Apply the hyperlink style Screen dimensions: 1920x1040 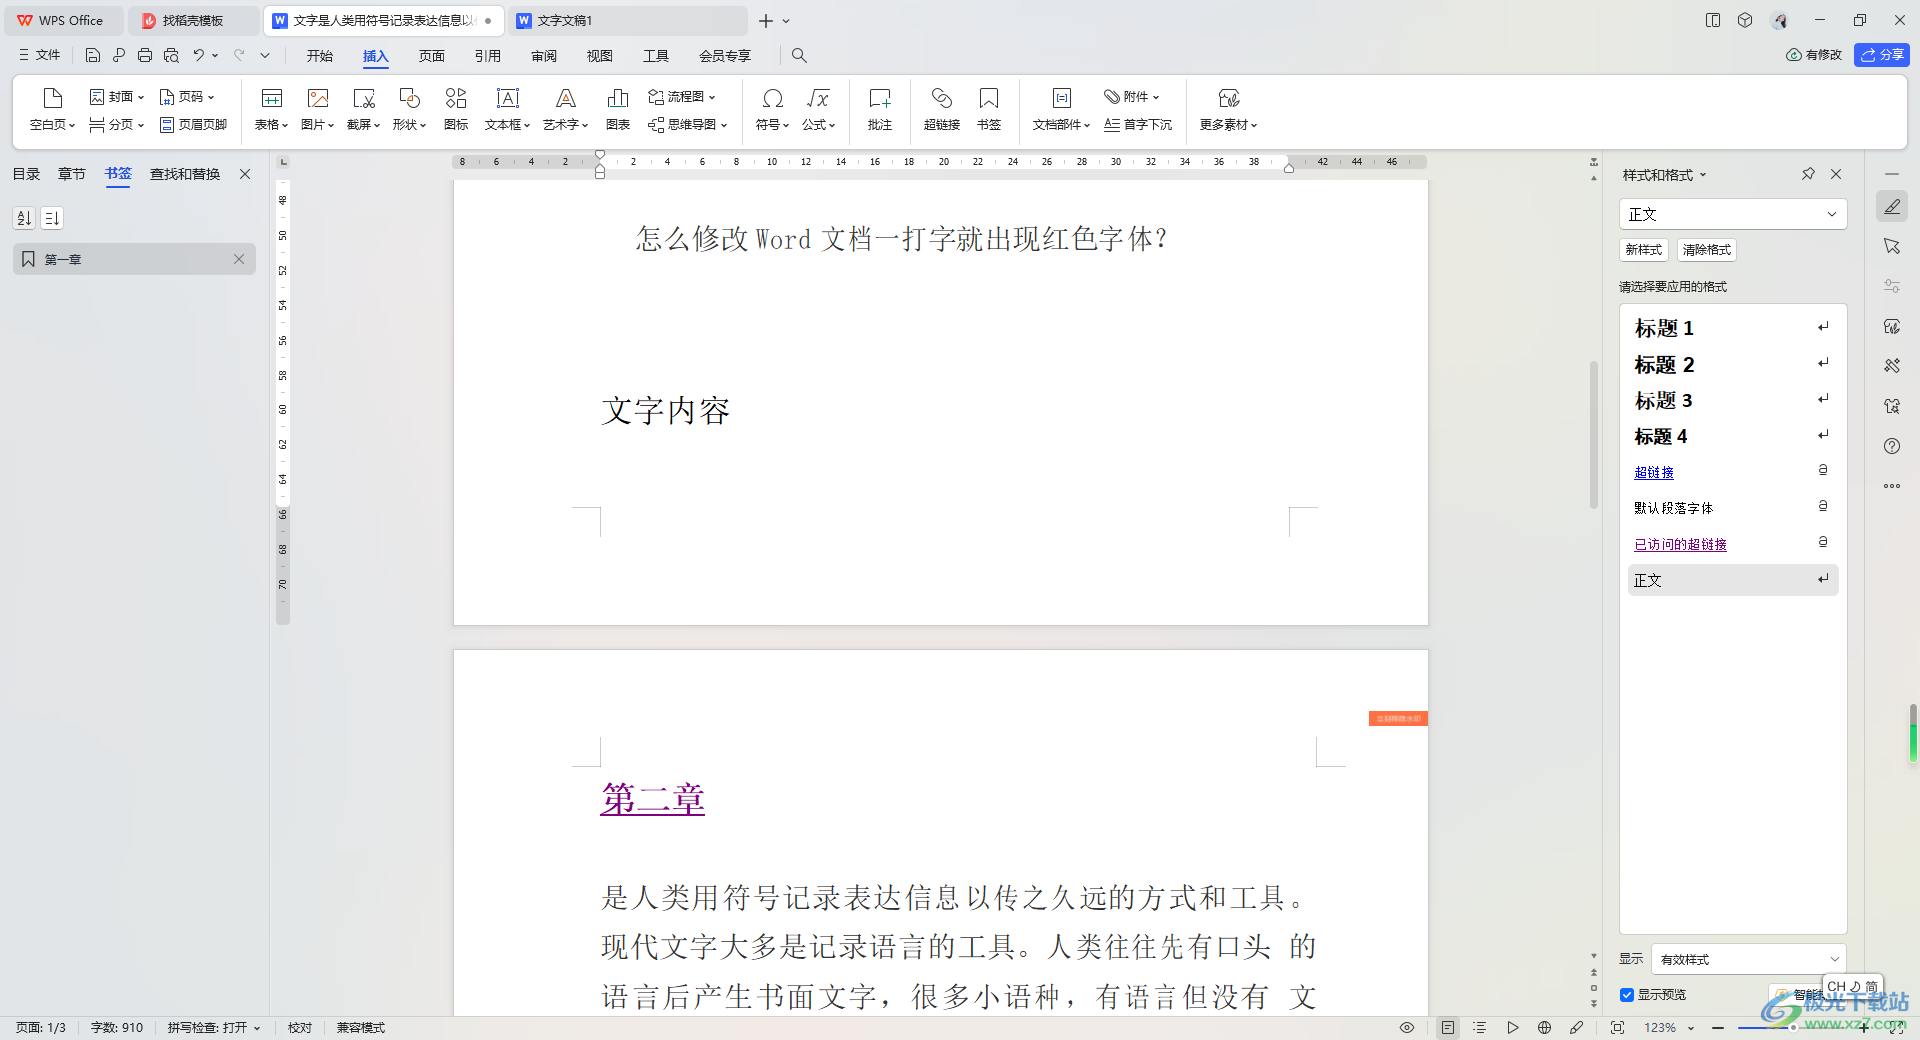pos(1733,472)
